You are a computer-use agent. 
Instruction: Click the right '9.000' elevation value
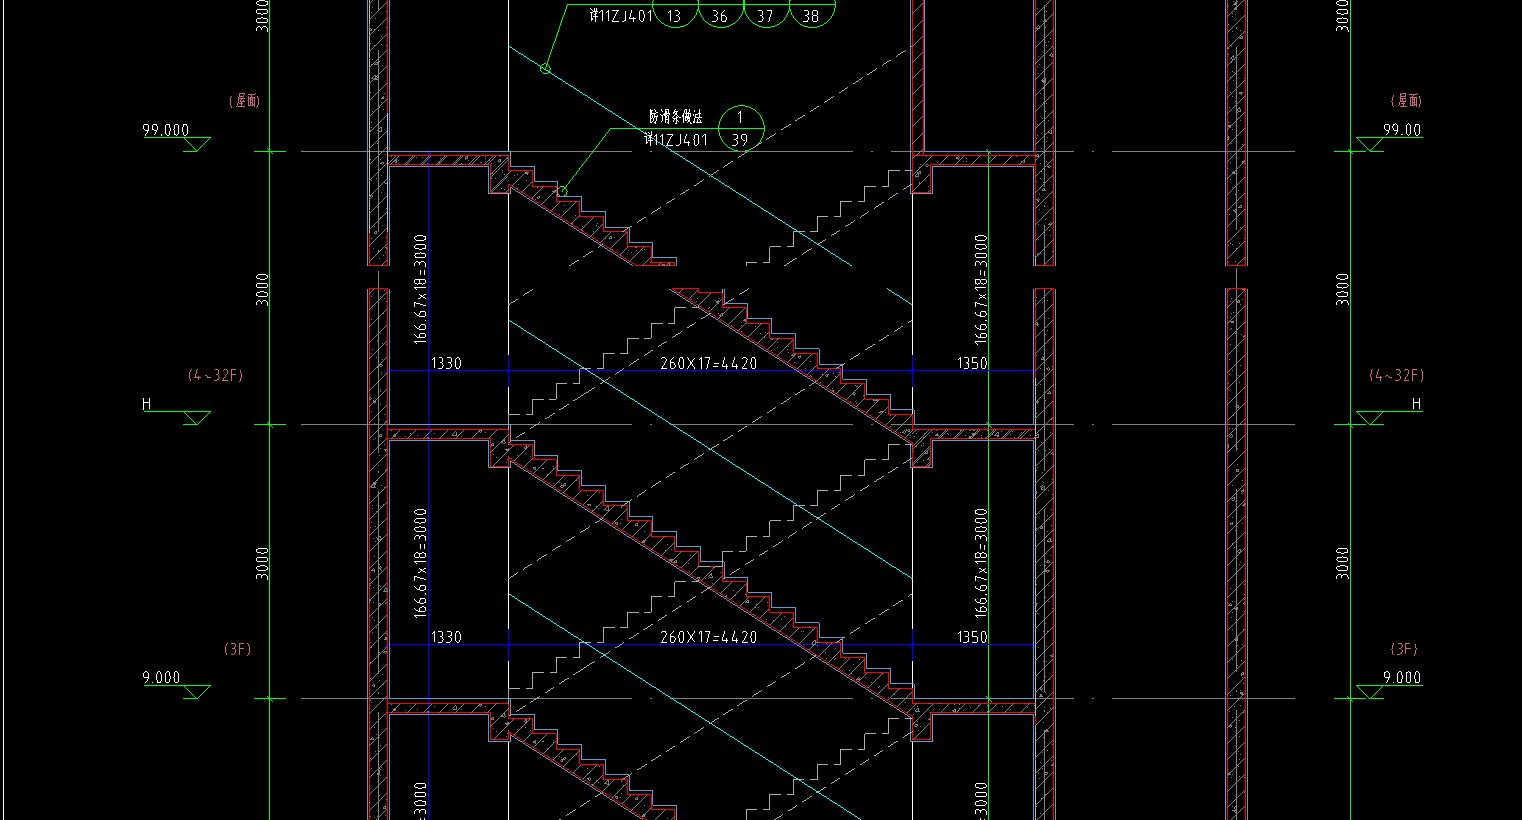coord(1402,678)
